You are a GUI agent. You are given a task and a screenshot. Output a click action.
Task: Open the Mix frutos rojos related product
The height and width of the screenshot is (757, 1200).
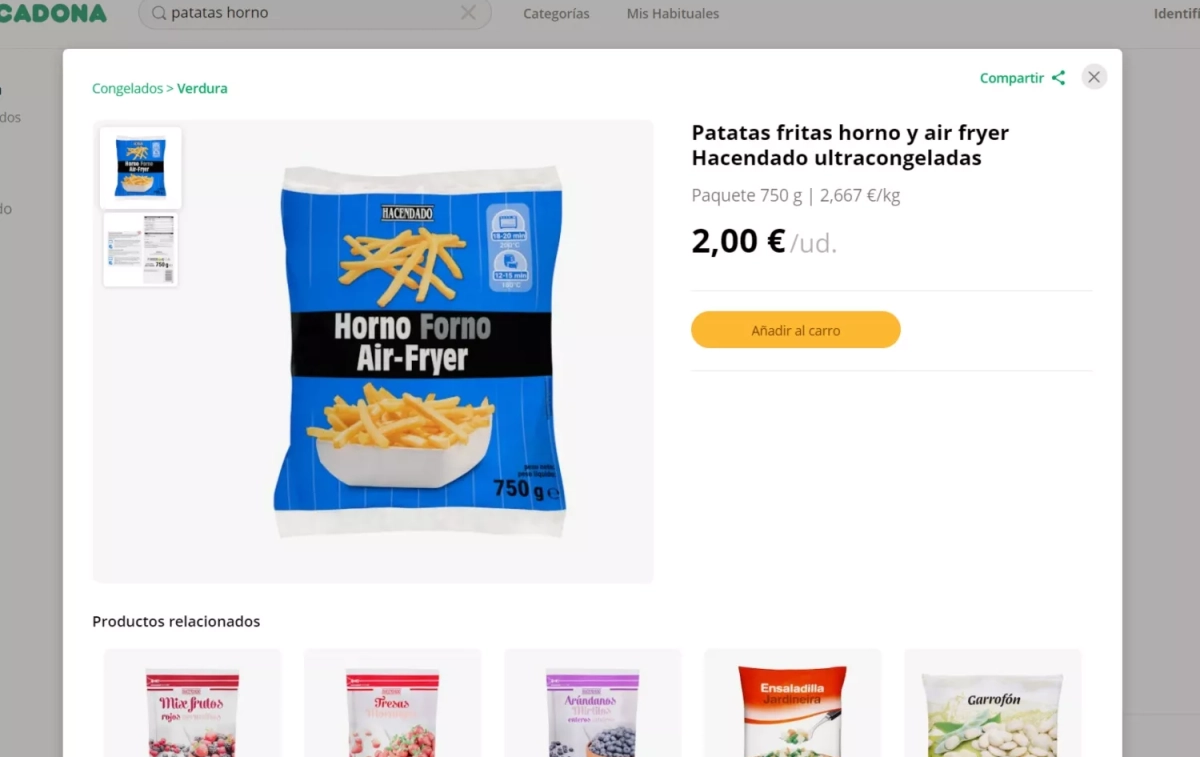point(193,703)
